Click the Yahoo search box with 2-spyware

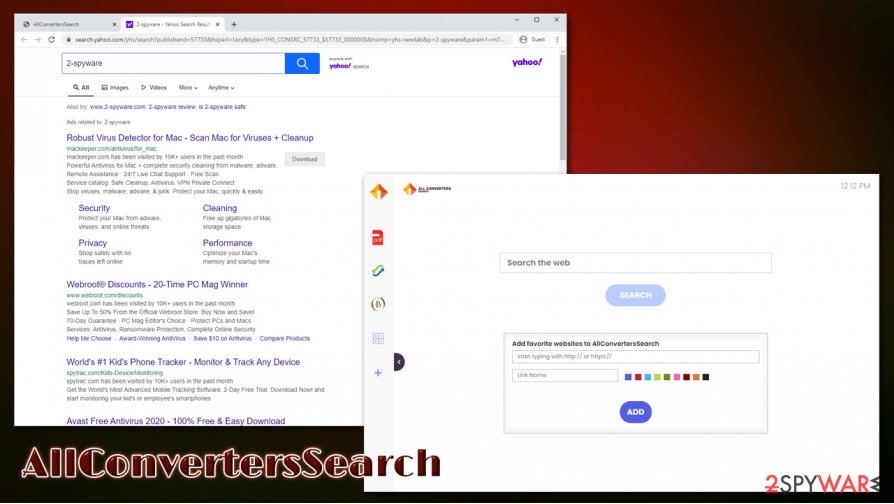[x=173, y=63]
